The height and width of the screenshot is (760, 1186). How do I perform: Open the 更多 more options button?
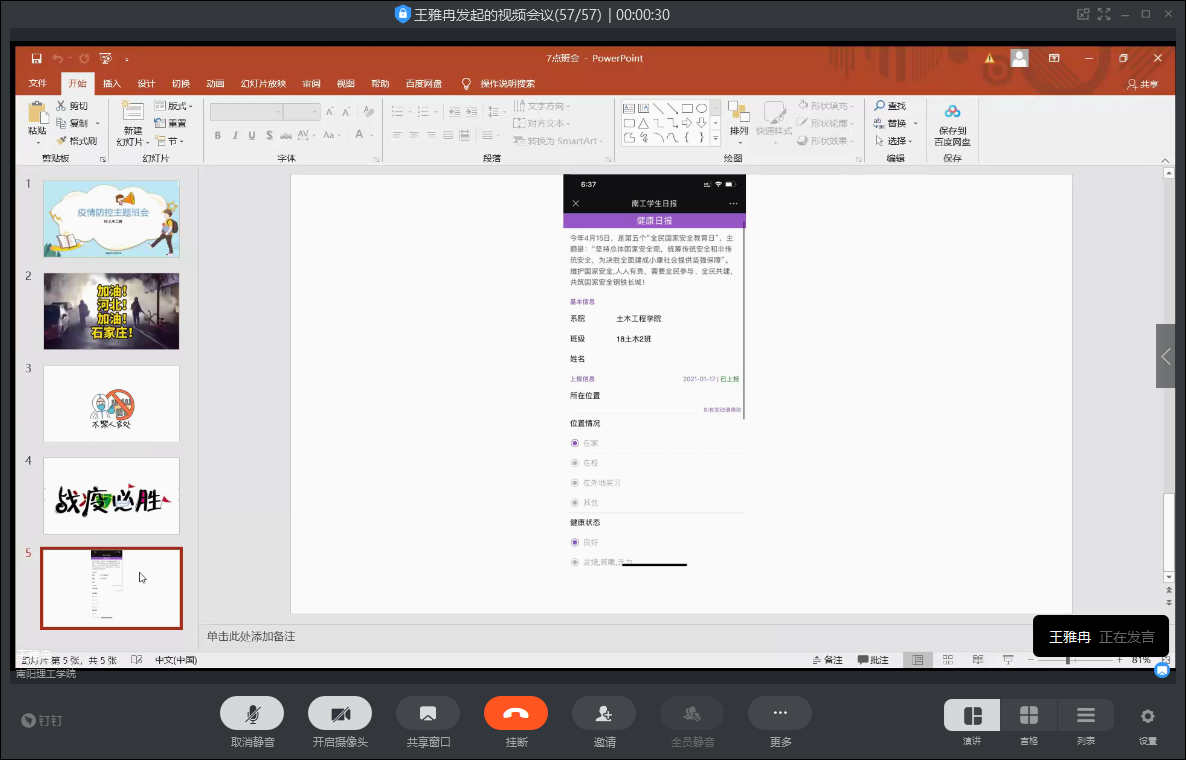click(780, 713)
